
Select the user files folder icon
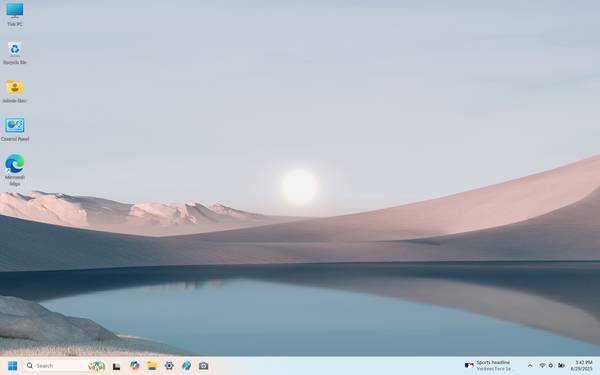coord(15,91)
